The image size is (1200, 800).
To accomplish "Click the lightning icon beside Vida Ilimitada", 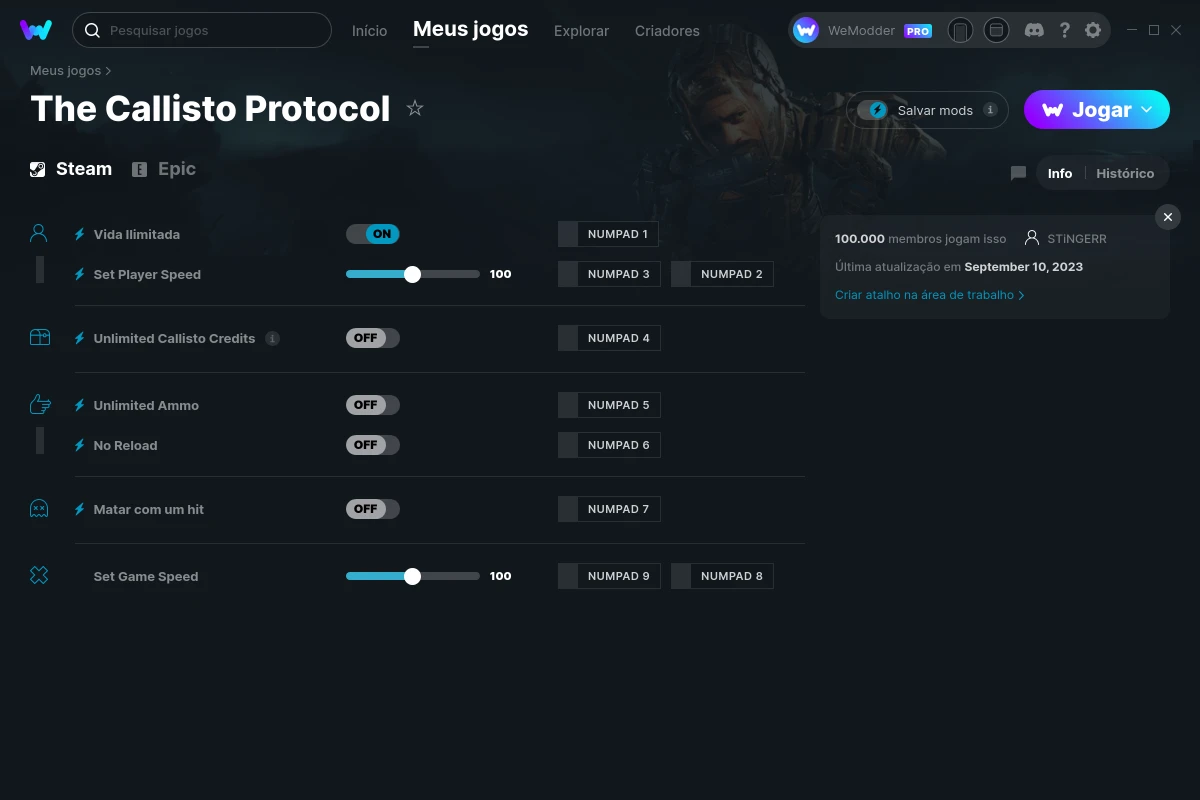I will [x=80, y=234].
